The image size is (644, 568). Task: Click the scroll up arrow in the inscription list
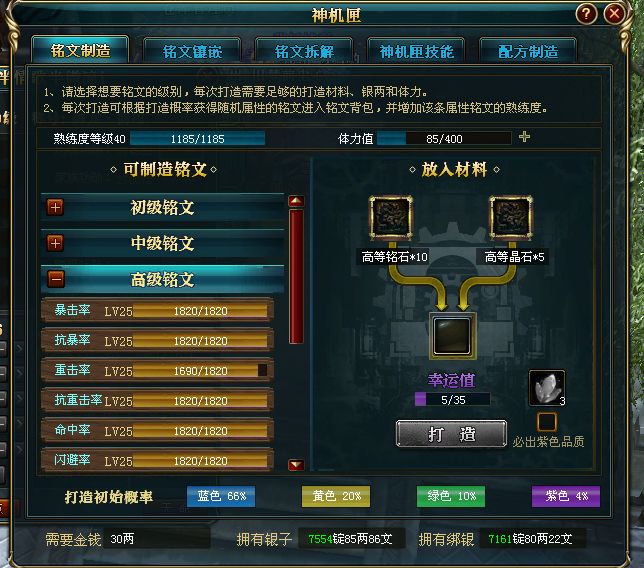click(296, 201)
